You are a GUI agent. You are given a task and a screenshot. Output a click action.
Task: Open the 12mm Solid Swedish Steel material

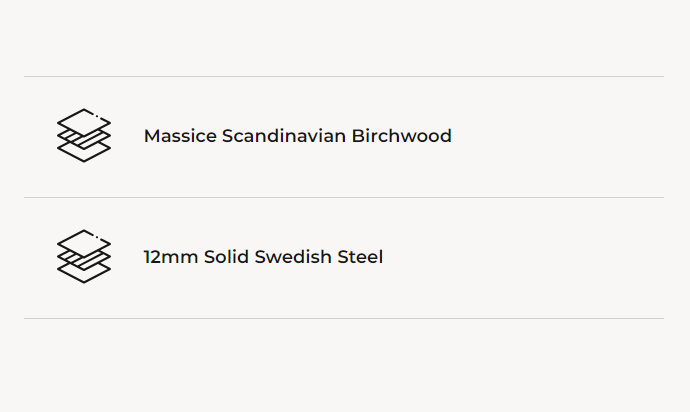[263, 257]
